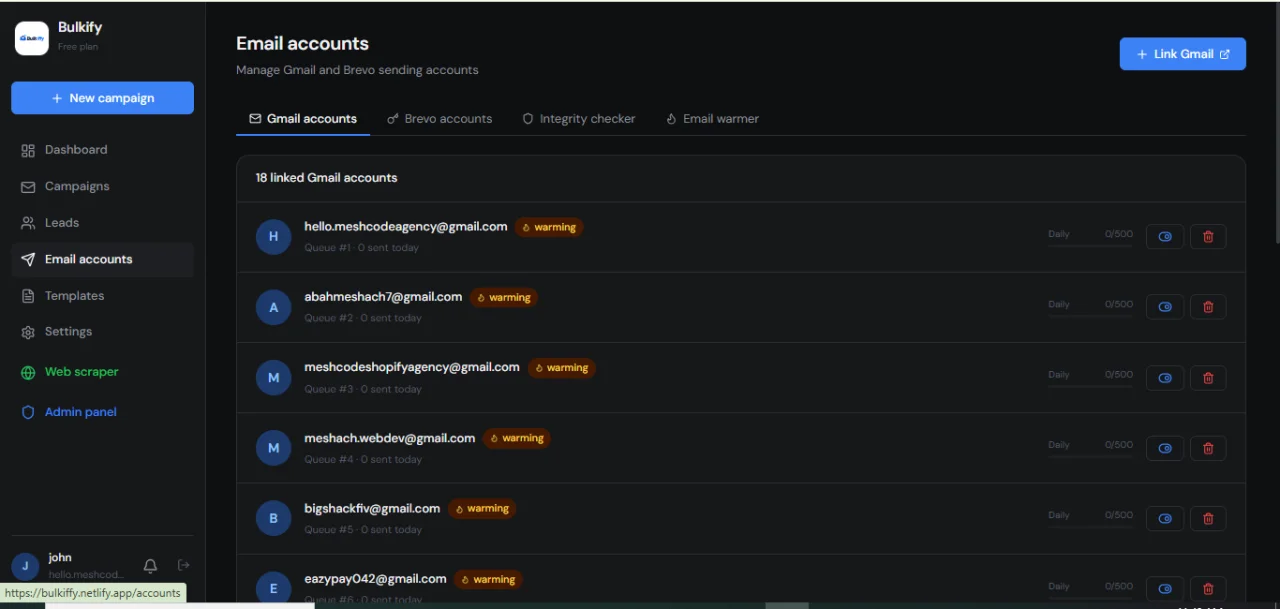
Task: Click 'Queue #3 · 0 sent today' text
Action: (x=363, y=389)
